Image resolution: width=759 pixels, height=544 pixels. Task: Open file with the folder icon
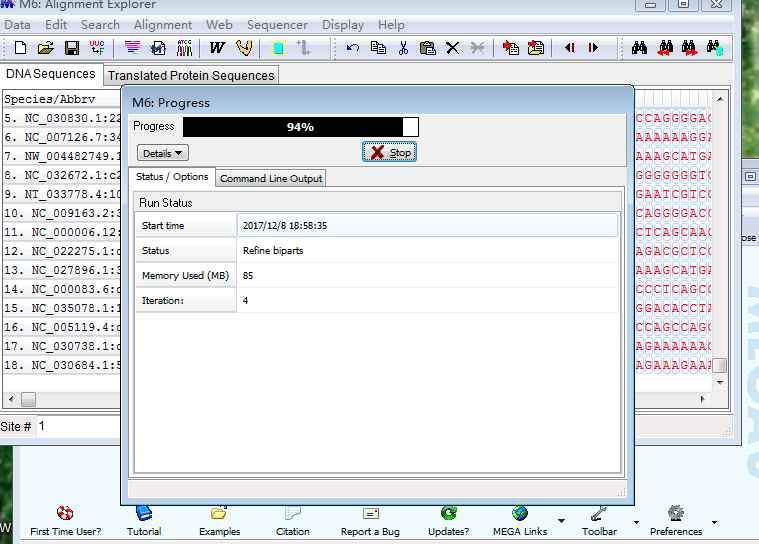pyautogui.click(x=46, y=48)
